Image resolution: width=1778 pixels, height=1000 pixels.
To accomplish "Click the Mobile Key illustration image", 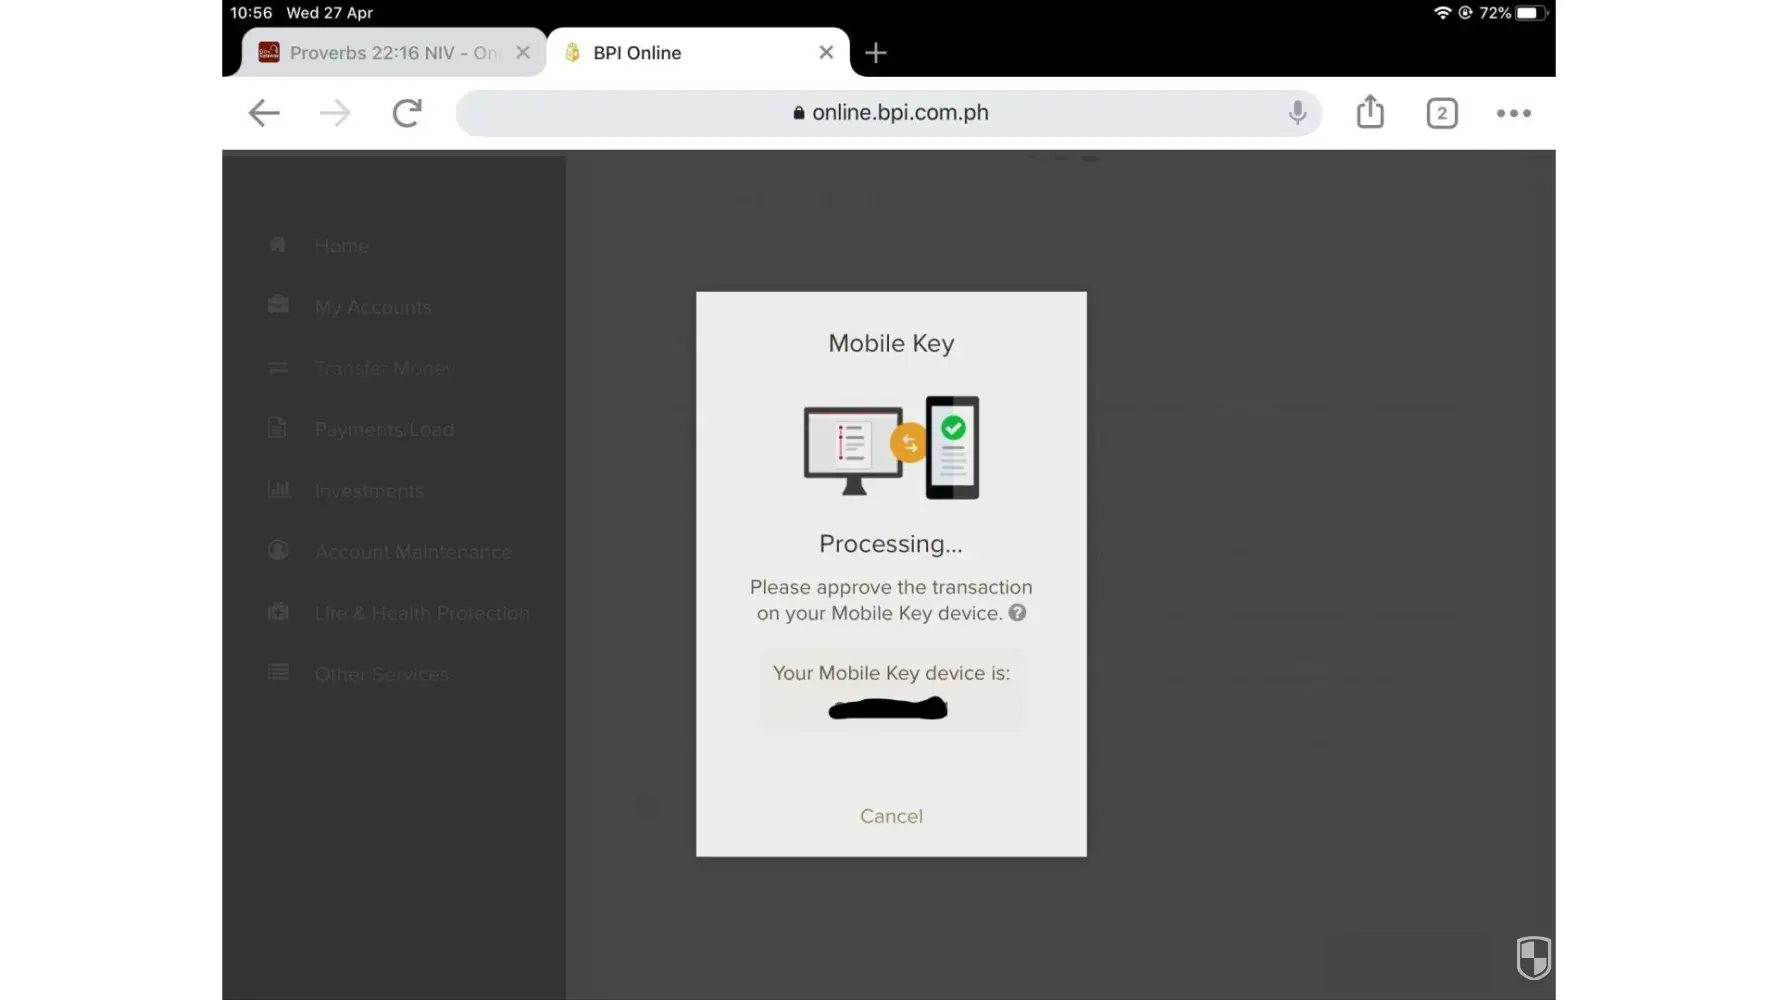I will tap(892, 447).
